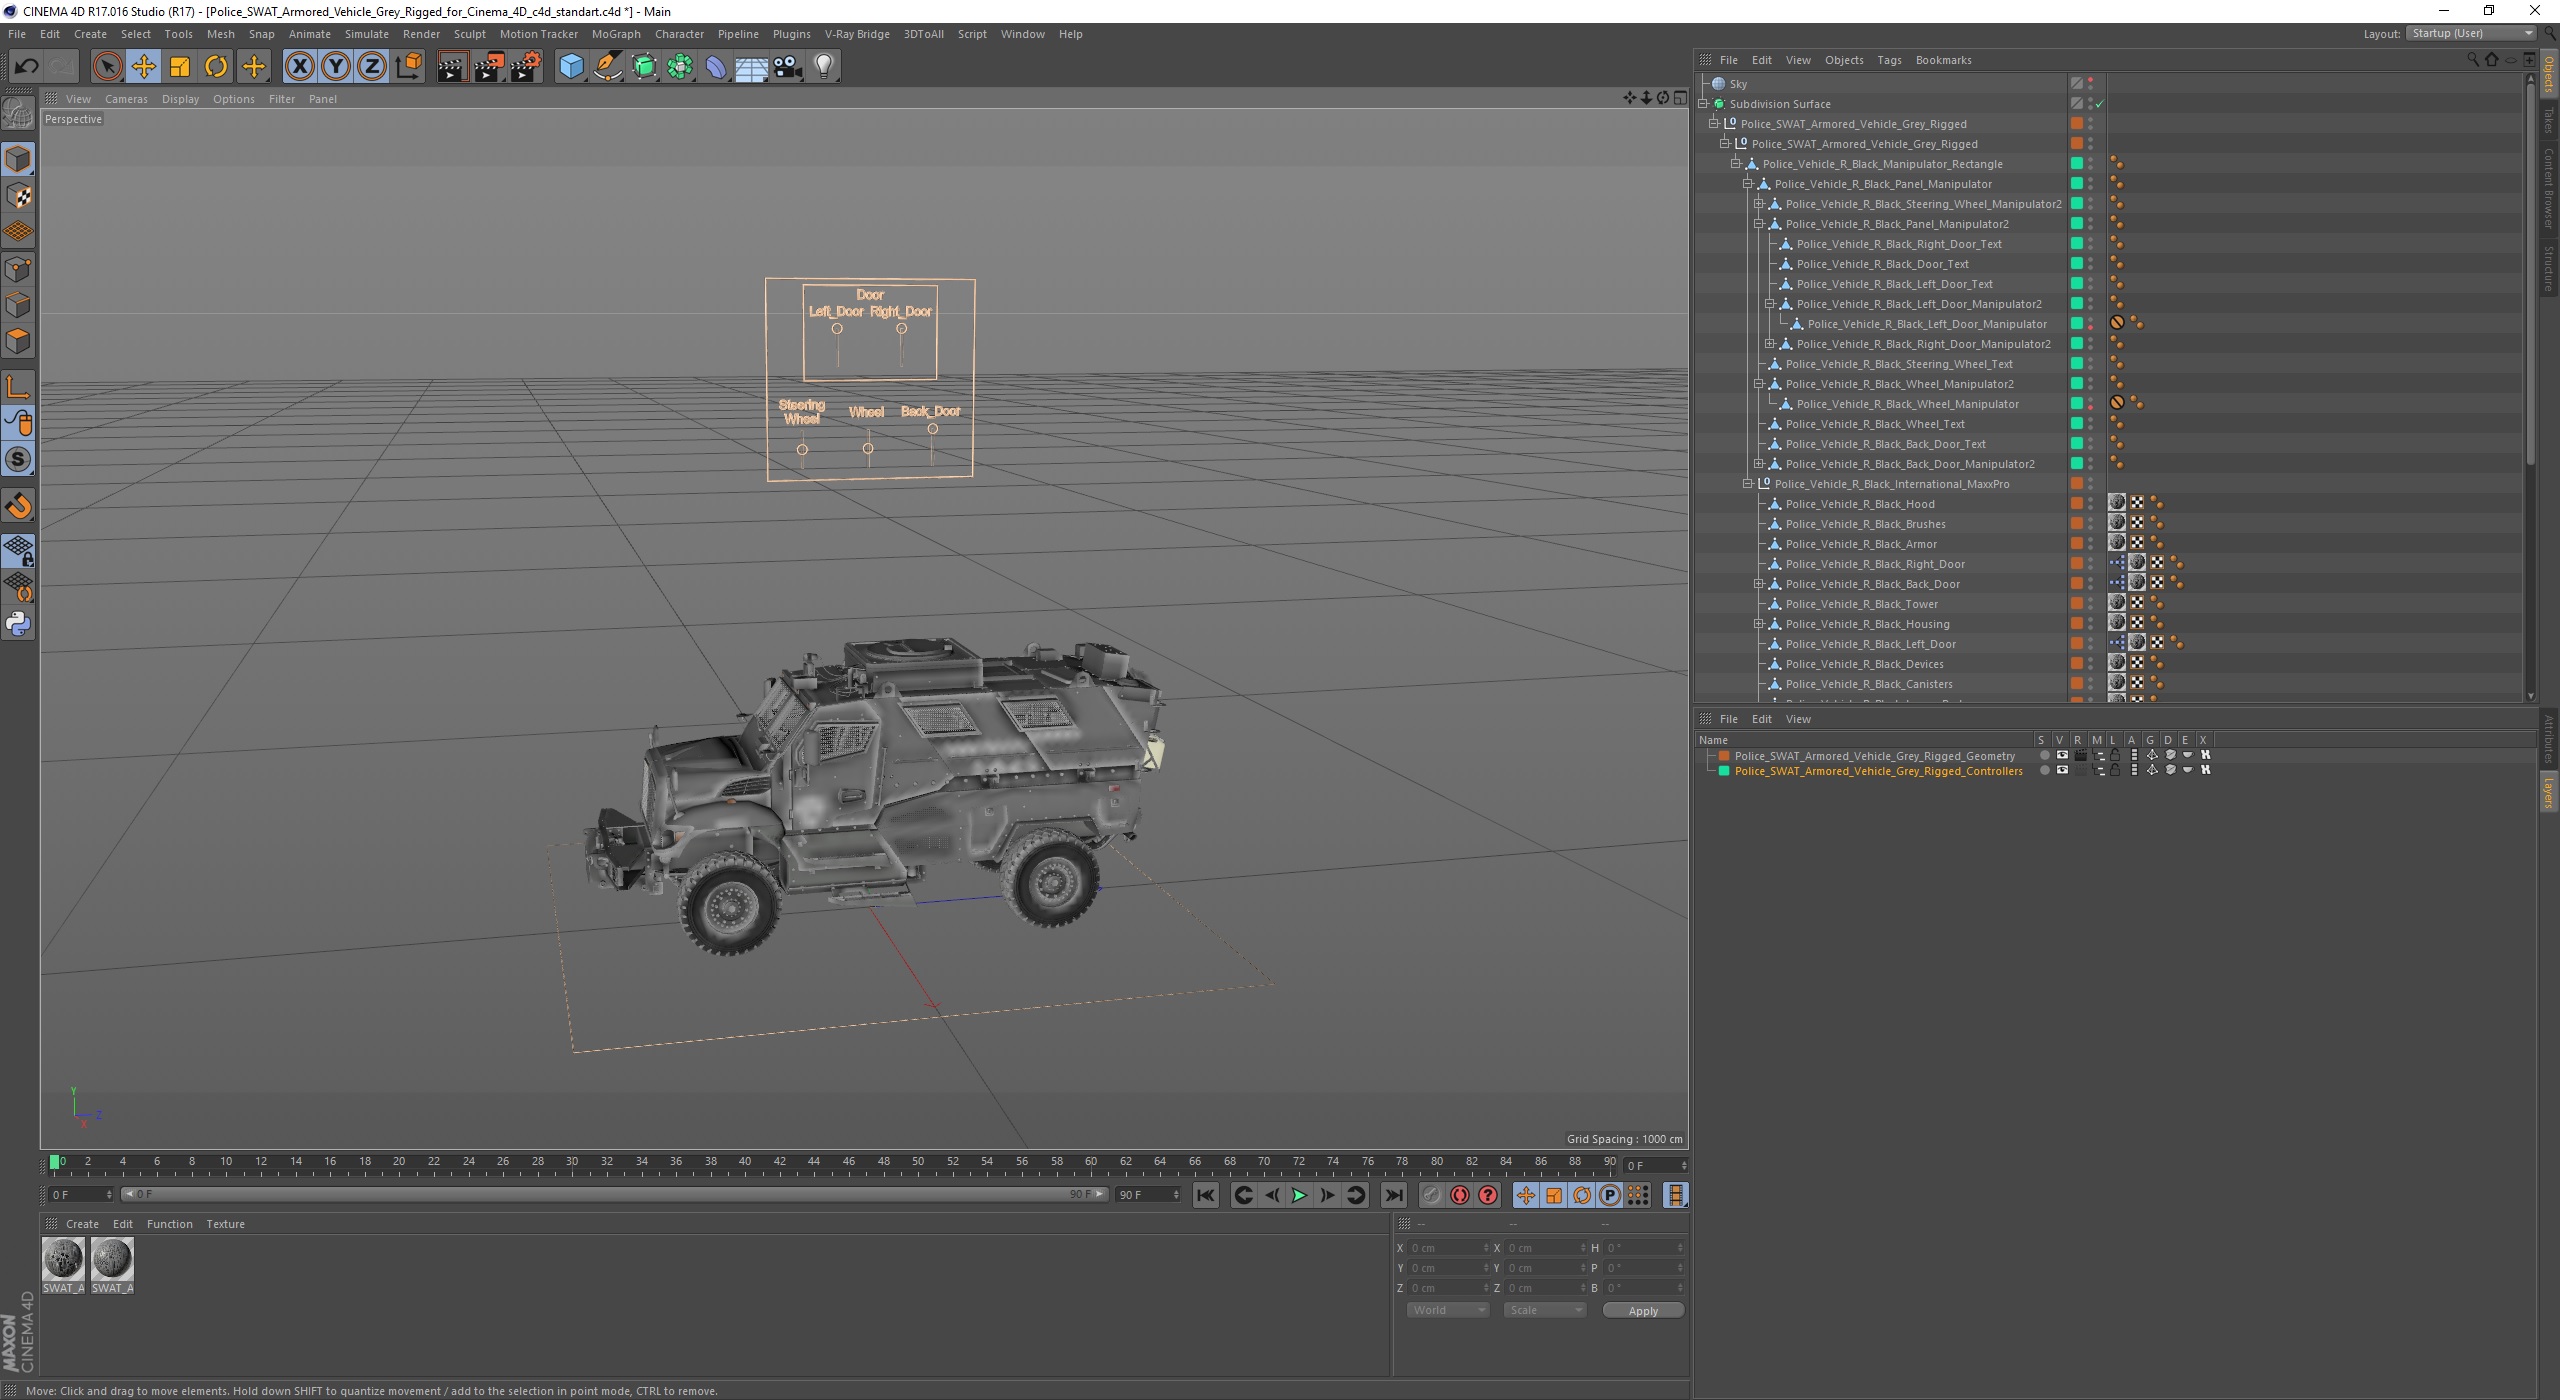Click Render View clapperboard icon

click(x=452, y=67)
